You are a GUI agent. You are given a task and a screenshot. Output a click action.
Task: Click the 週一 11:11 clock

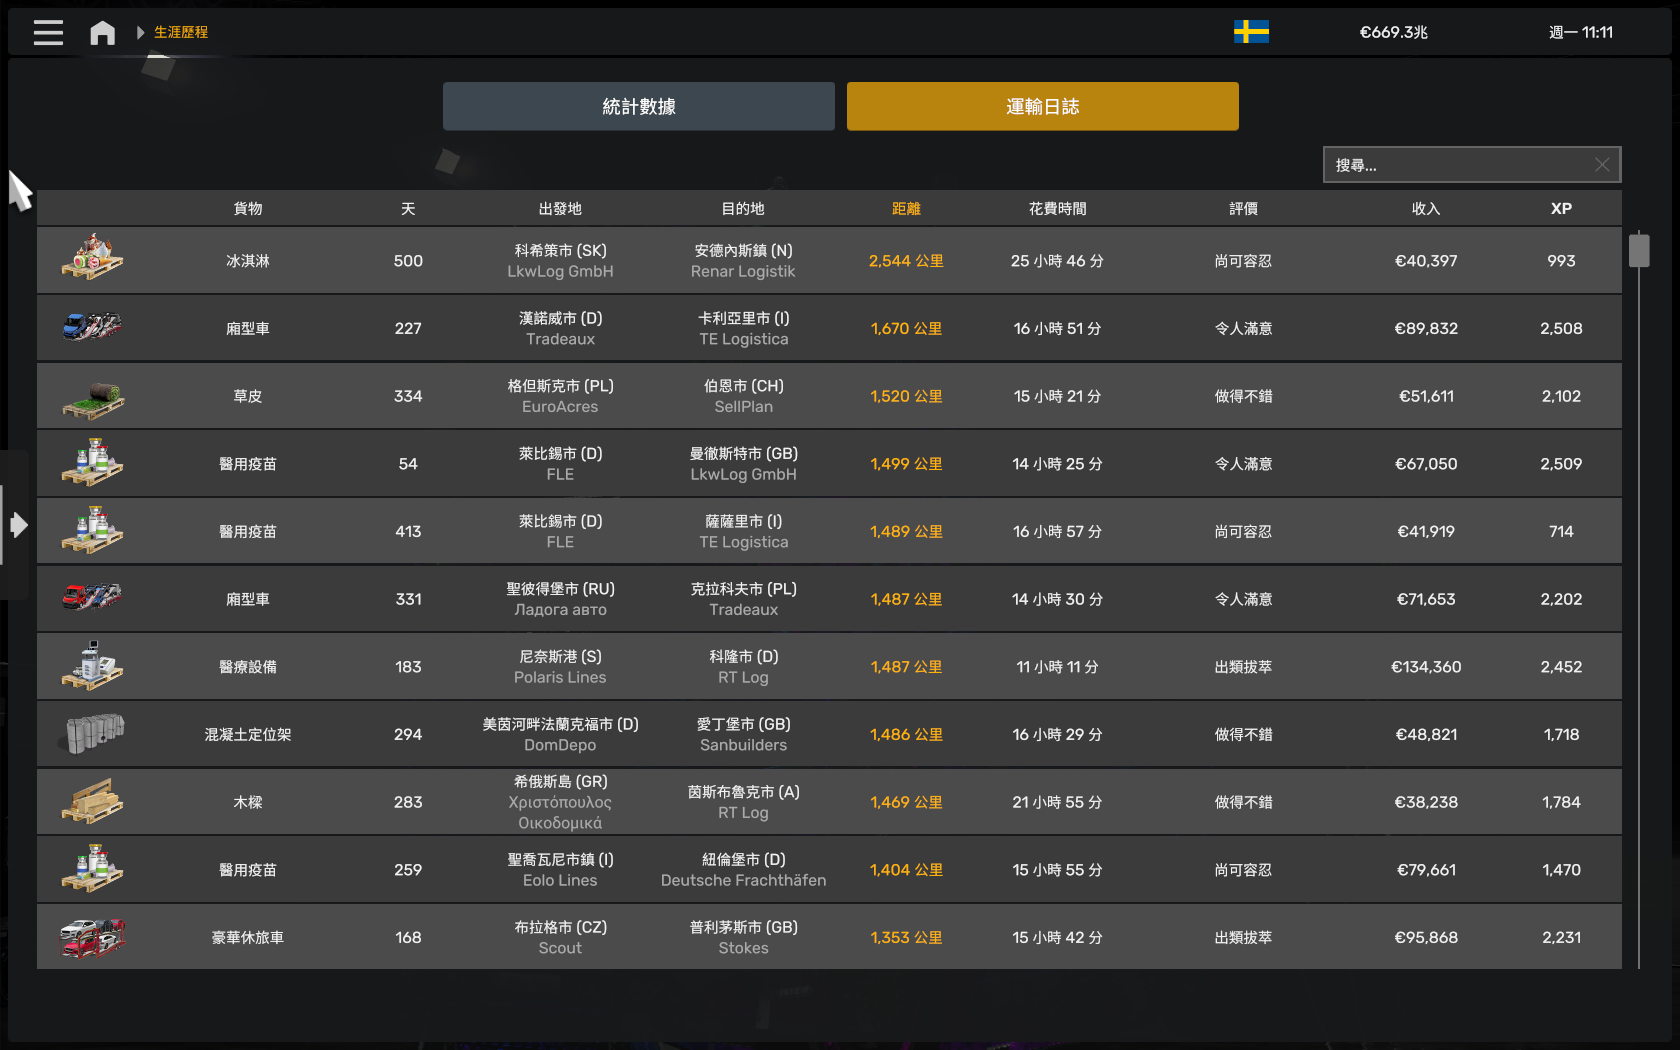point(1581,32)
